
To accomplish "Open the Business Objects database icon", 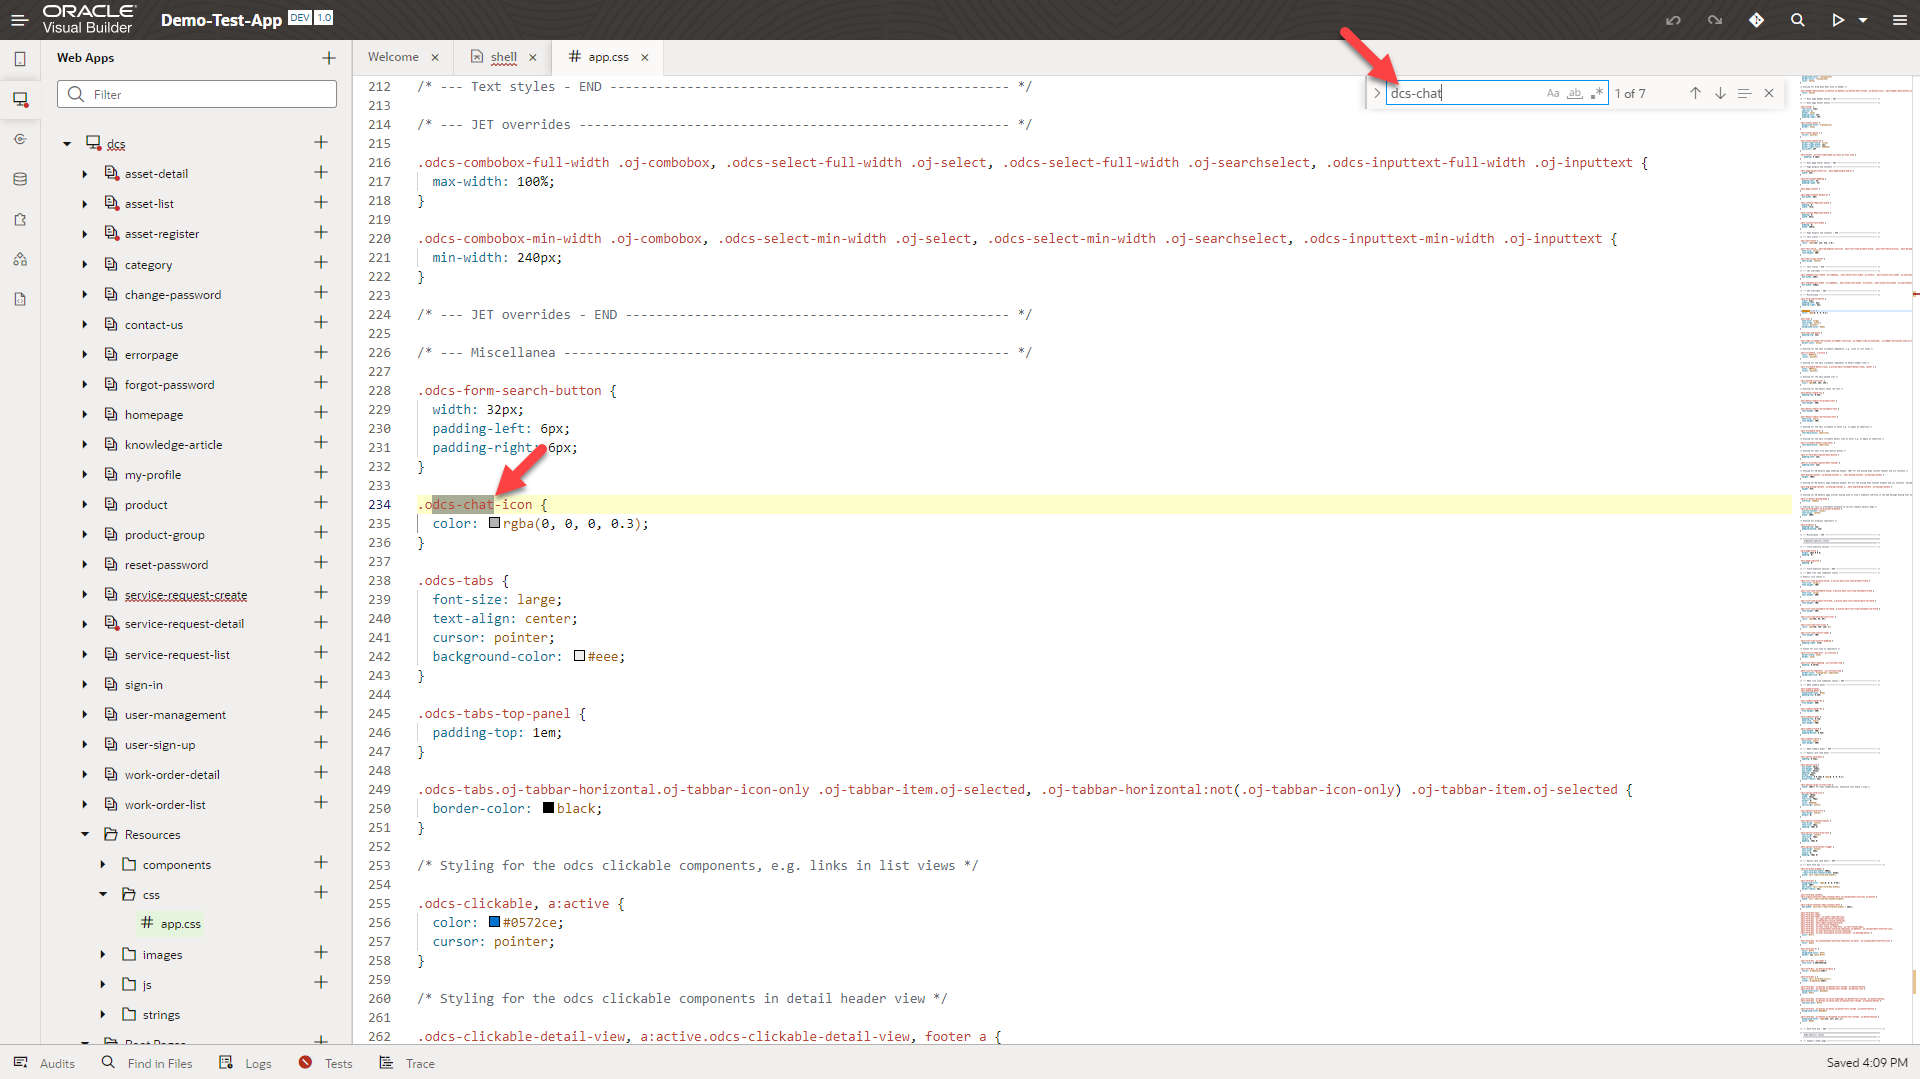I will [x=20, y=179].
